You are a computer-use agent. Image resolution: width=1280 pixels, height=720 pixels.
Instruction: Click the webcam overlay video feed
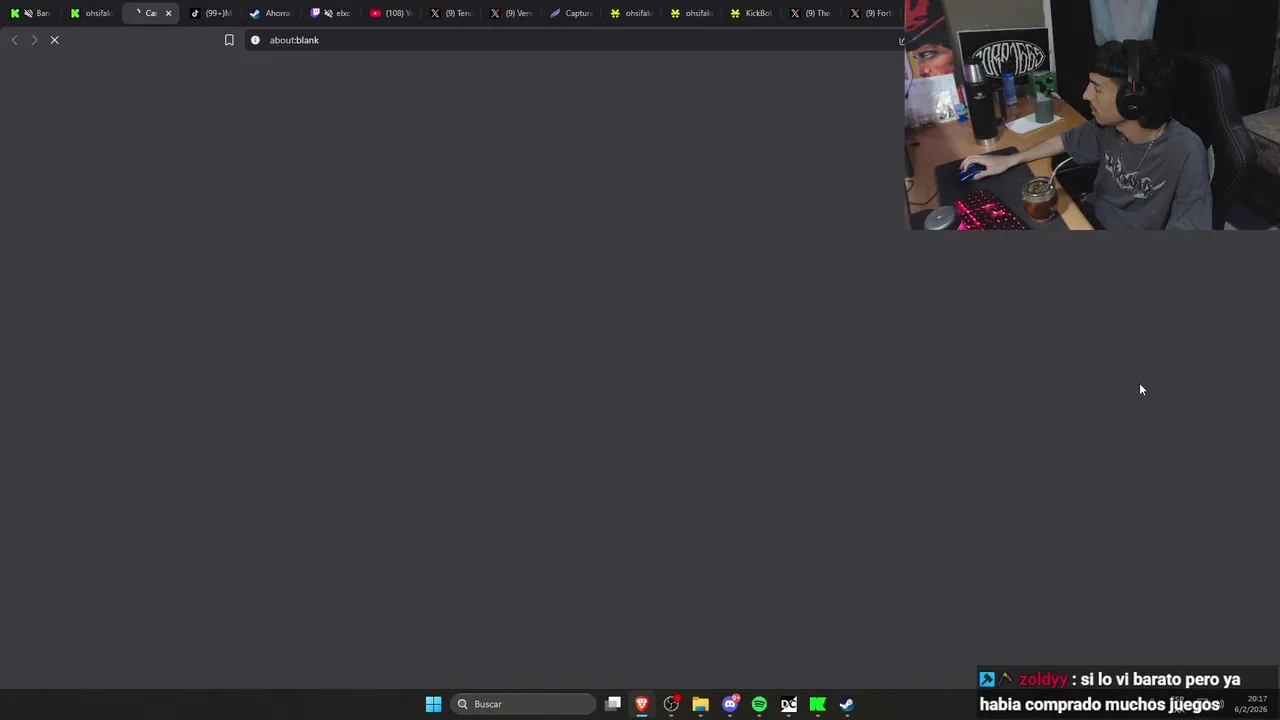[x=1092, y=115]
